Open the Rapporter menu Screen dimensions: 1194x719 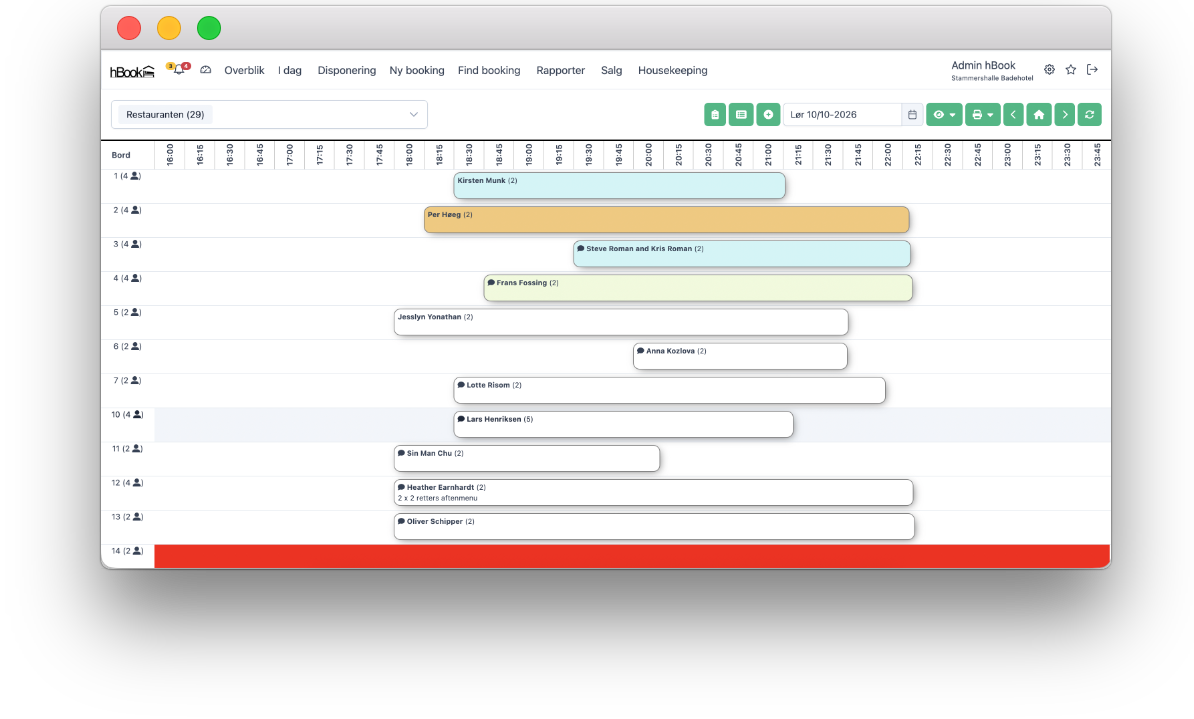(x=560, y=70)
